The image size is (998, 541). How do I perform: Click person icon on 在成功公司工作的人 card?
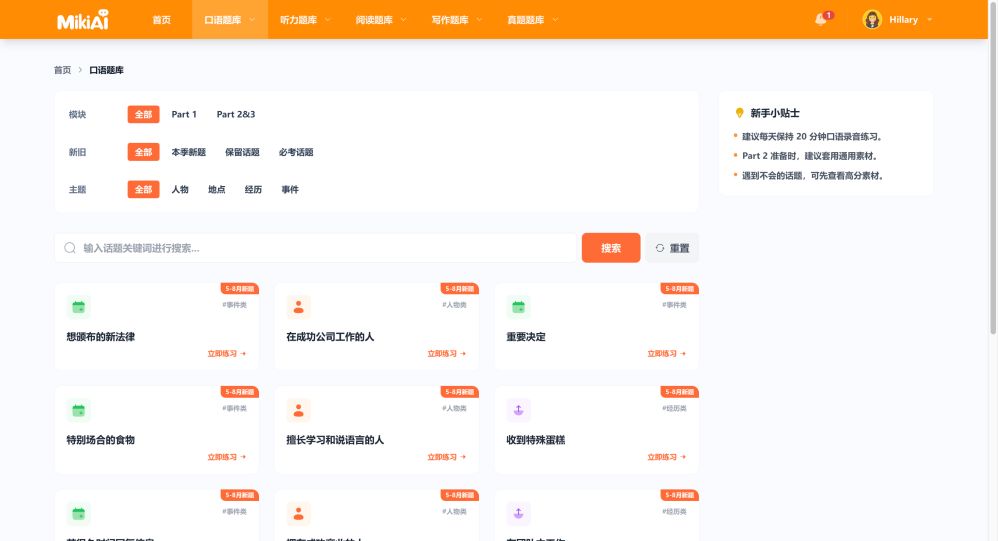click(298, 307)
